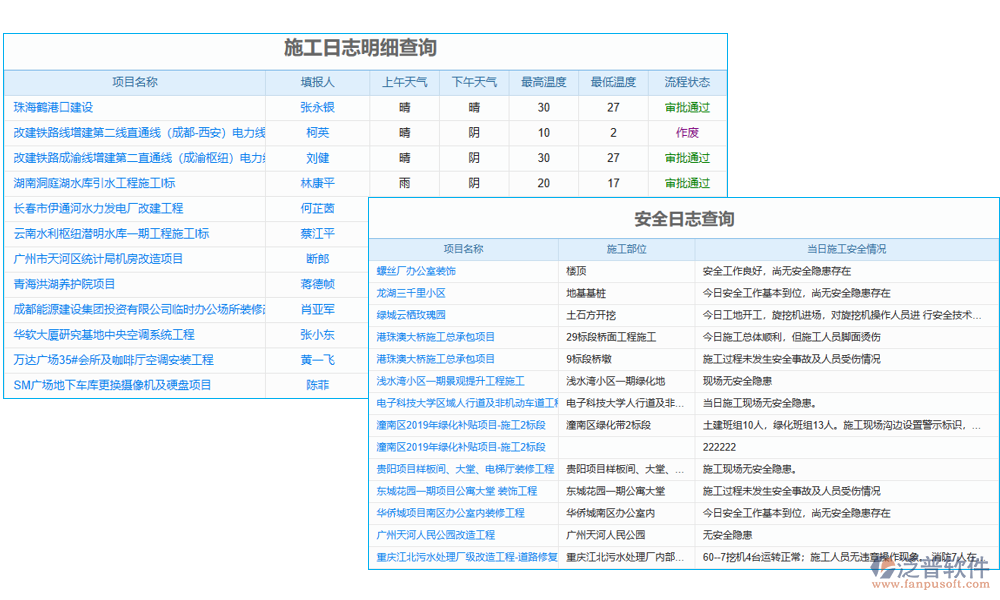Open the 湖南洞庭湖水库引水工程施工1标 link
Image resolution: width=1000 pixels, height=600 pixels.
click(115, 181)
